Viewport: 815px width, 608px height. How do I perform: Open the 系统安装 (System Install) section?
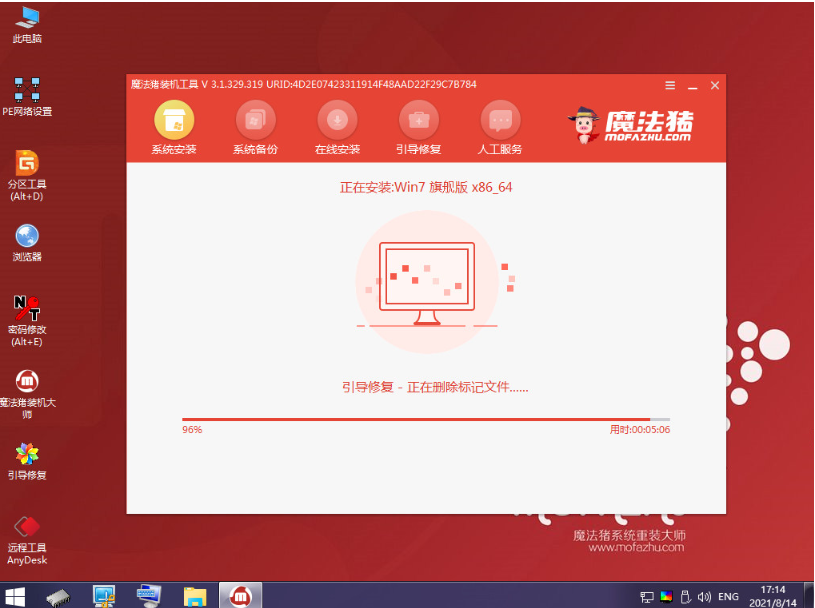[x=174, y=121]
